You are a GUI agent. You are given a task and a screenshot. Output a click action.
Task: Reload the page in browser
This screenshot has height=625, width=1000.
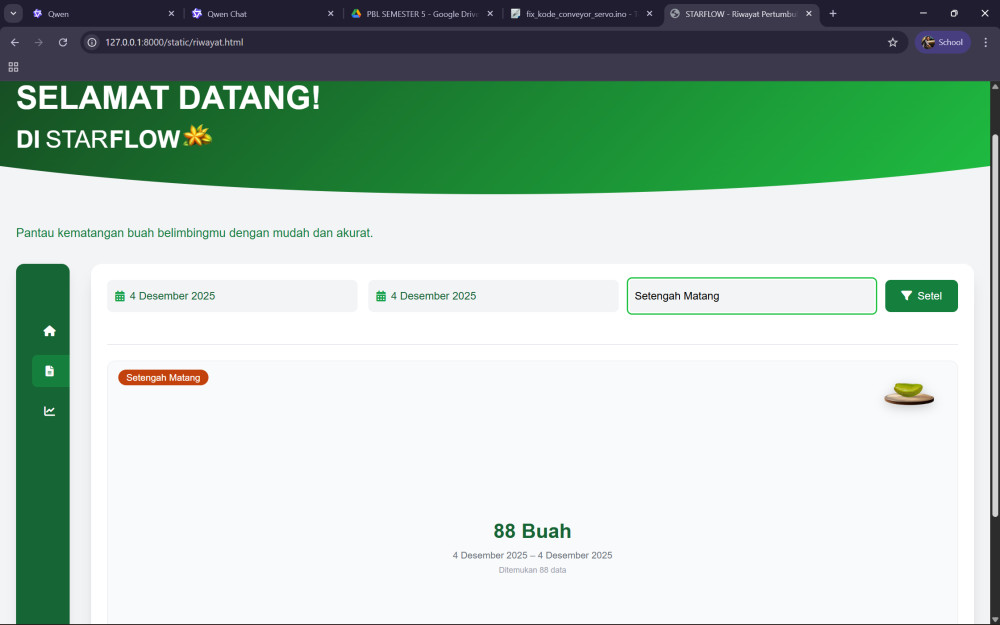point(63,42)
